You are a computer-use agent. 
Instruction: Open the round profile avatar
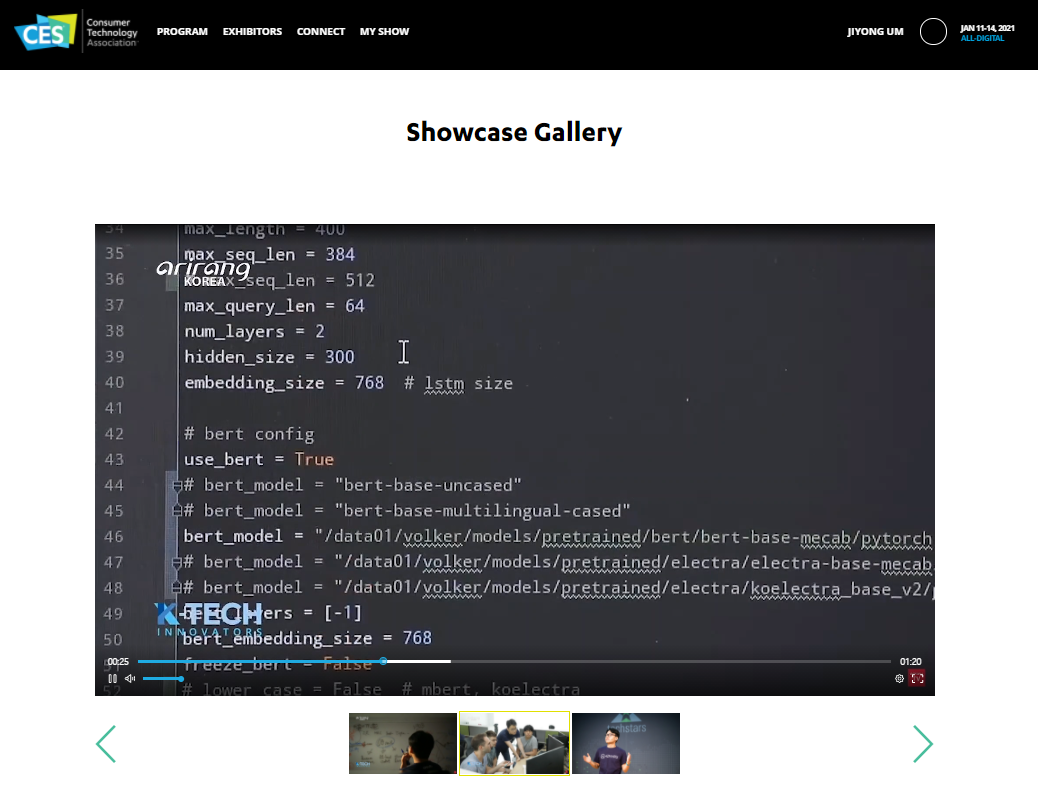(x=933, y=32)
